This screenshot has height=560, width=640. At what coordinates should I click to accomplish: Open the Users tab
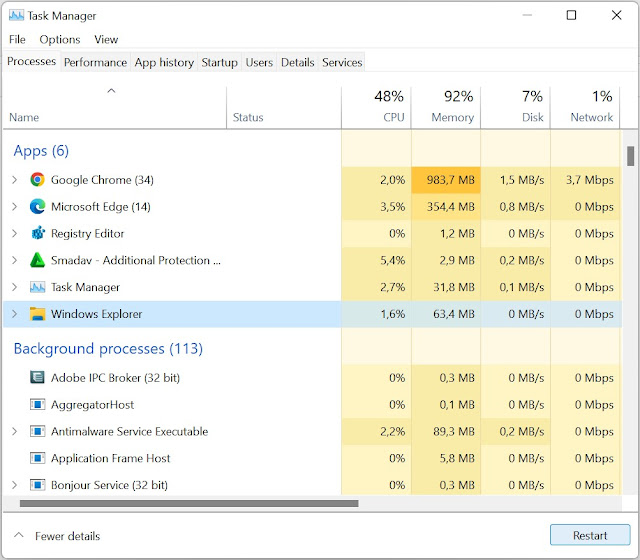(x=259, y=62)
